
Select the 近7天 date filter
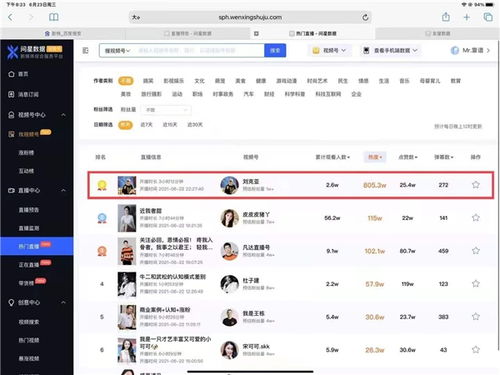[x=146, y=125]
